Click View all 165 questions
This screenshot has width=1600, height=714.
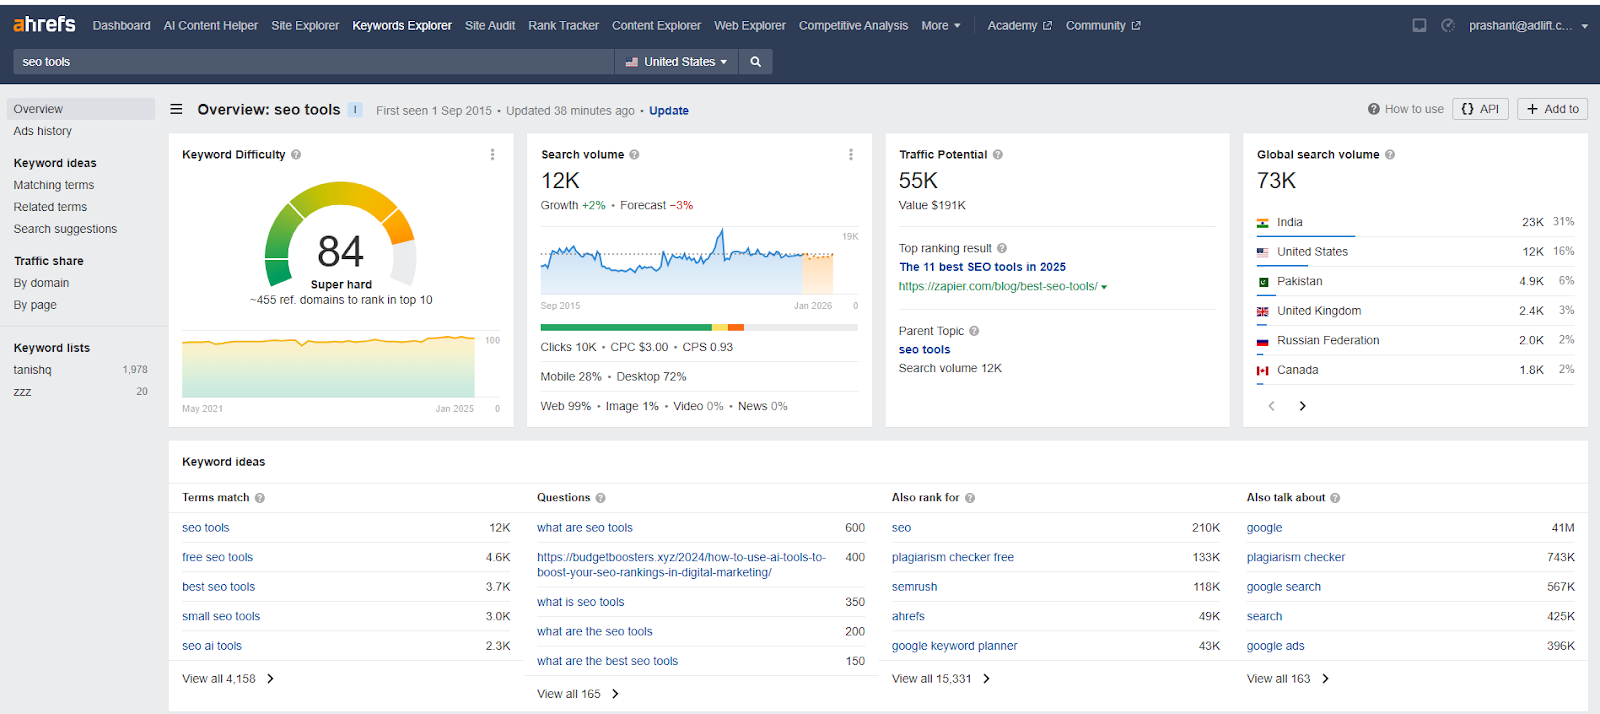click(x=578, y=694)
